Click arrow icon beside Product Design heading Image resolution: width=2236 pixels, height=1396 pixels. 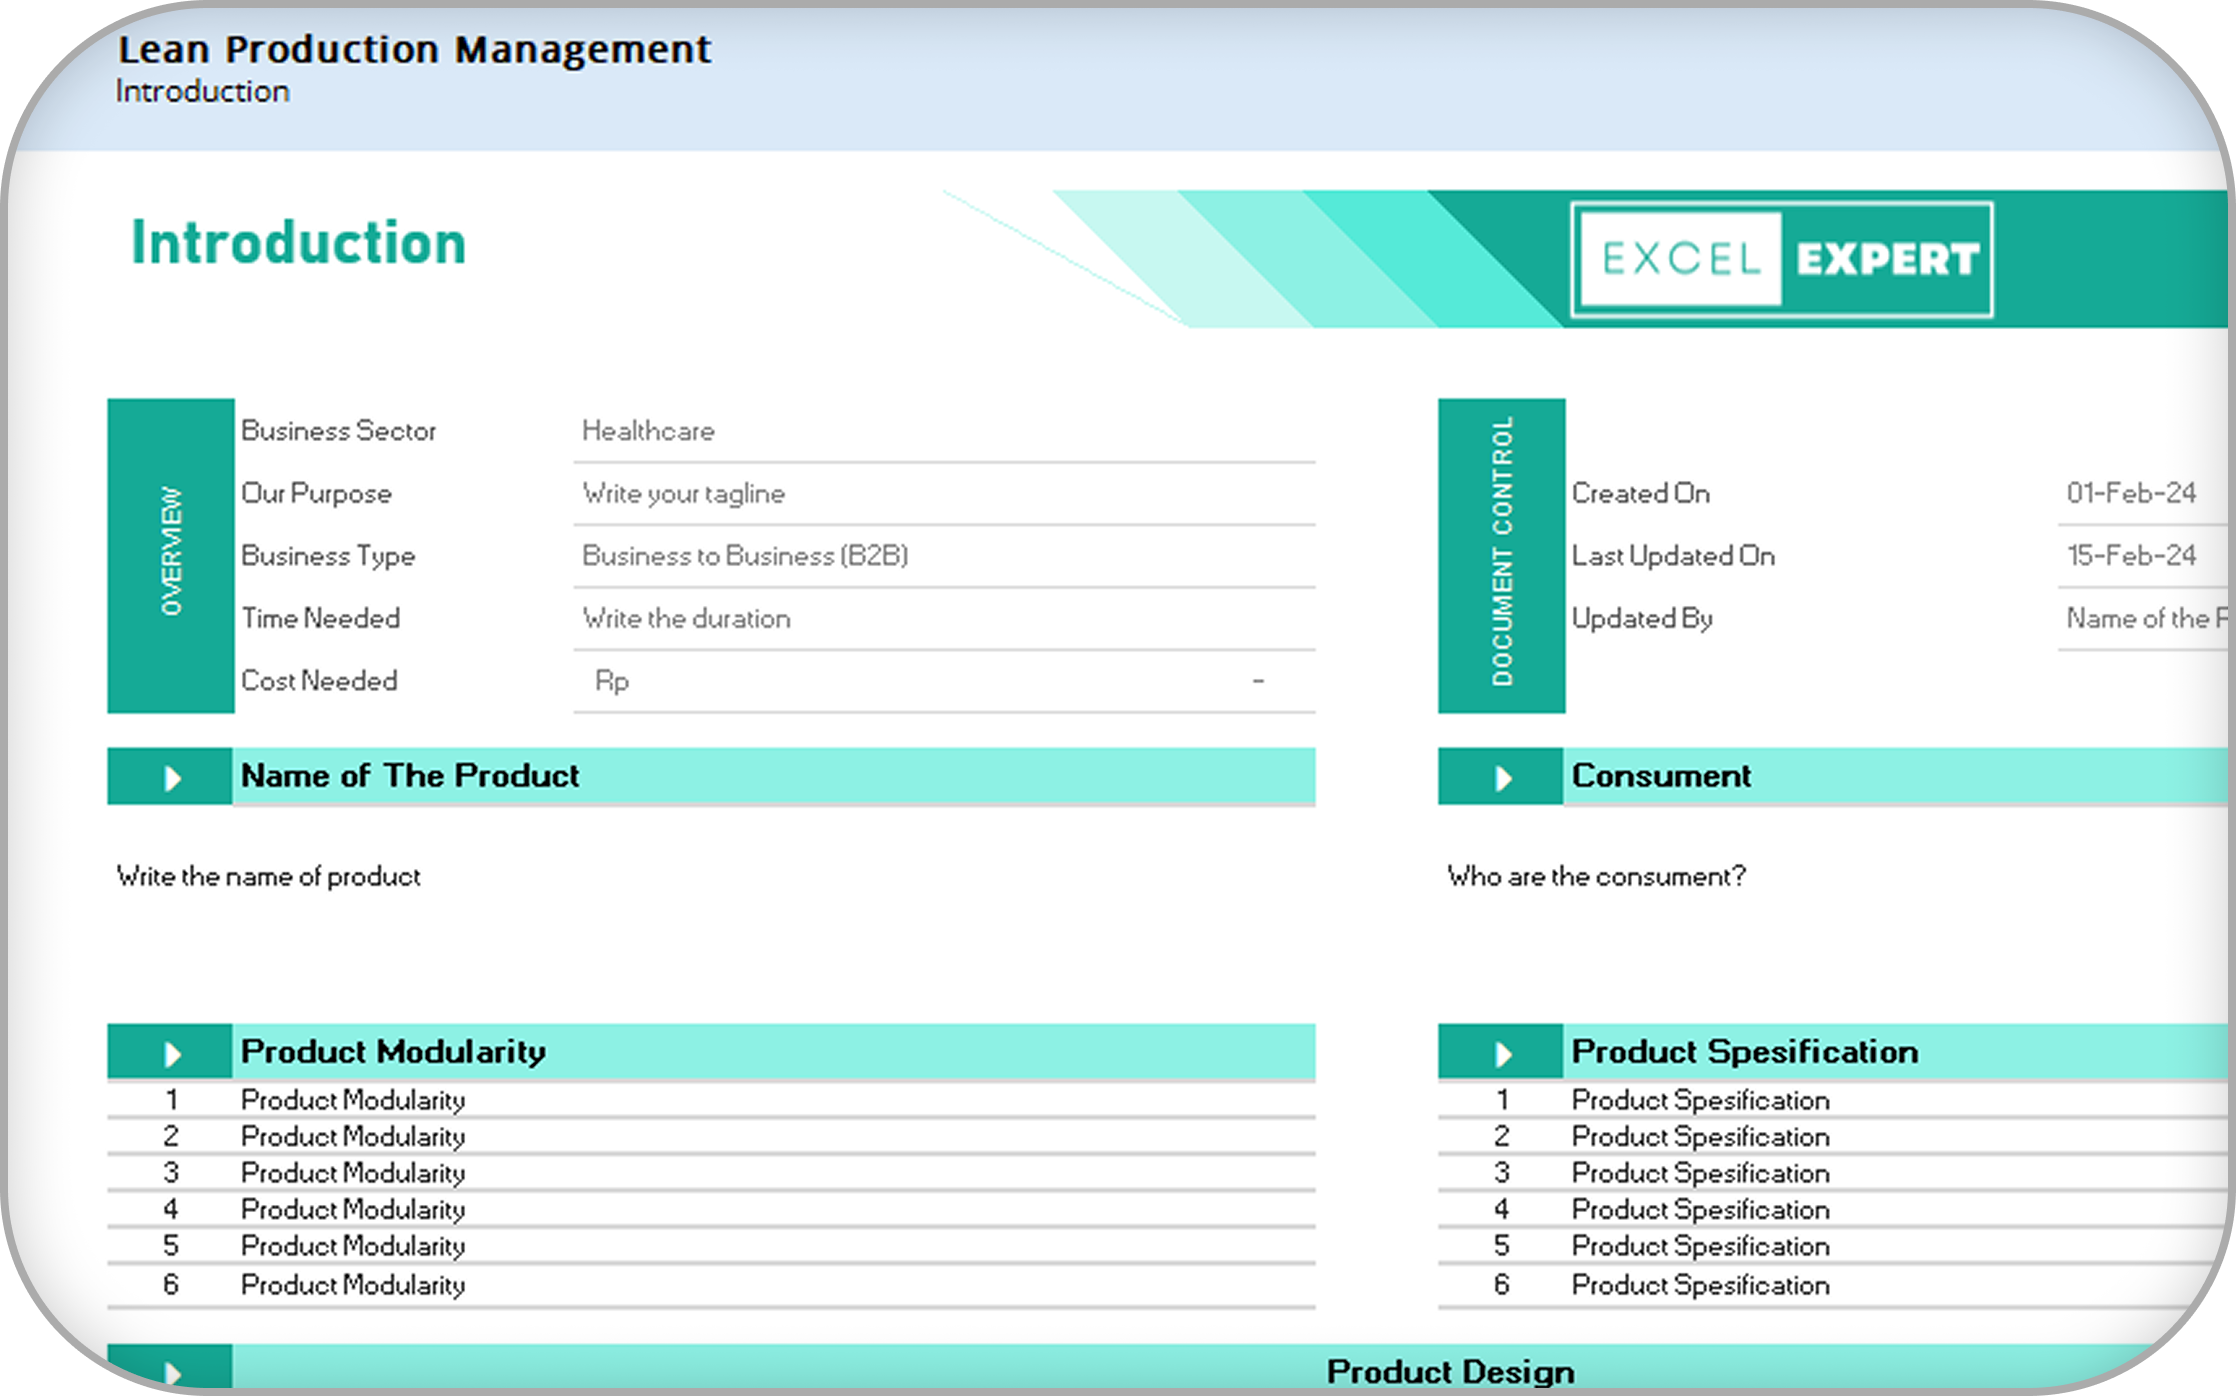[172, 1371]
